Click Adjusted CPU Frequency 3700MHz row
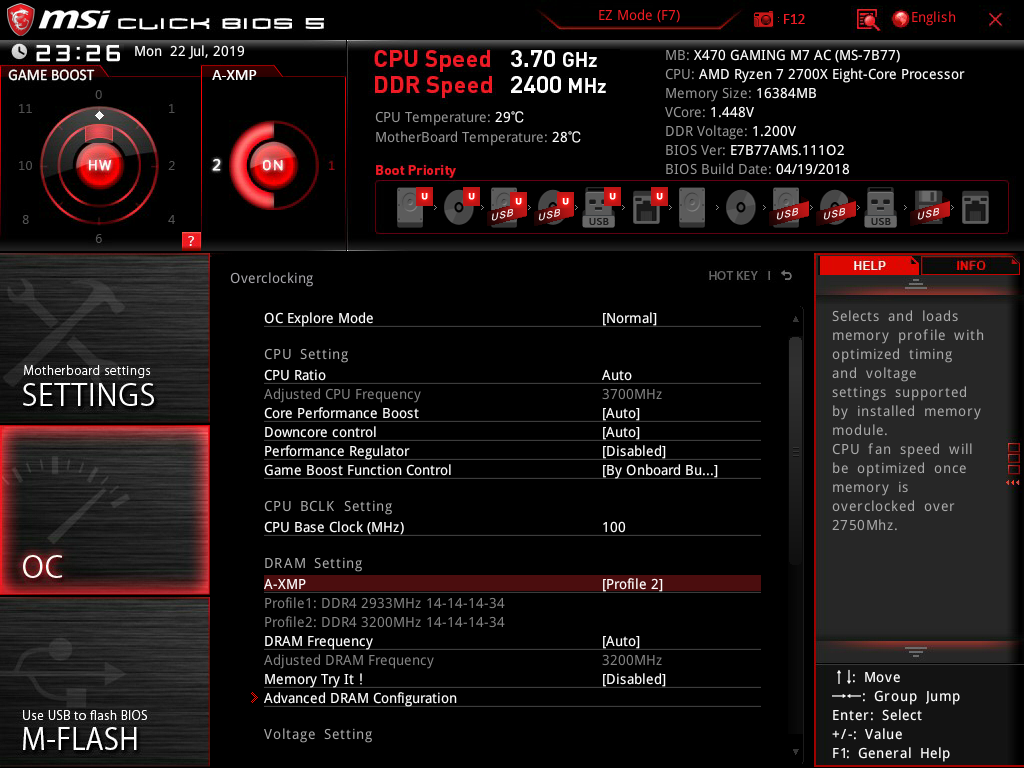This screenshot has width=1024, height=768. point(512,394)
